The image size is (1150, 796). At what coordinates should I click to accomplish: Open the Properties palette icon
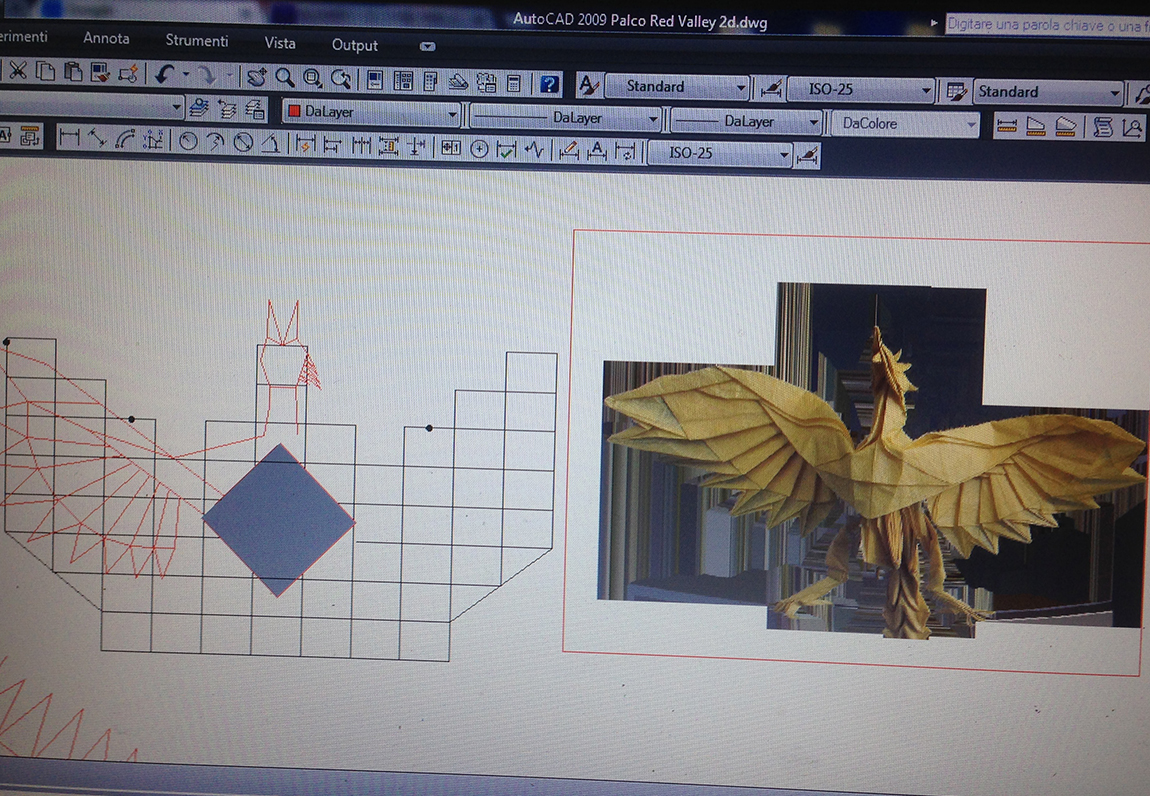[375, 79]
